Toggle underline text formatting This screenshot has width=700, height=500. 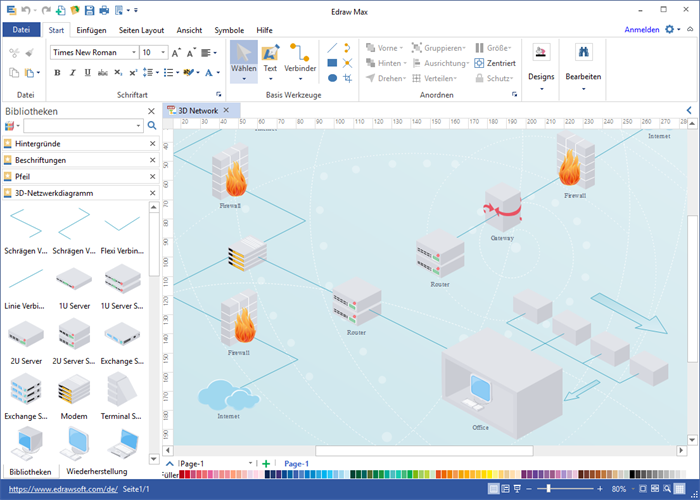[x=87, y=73]
